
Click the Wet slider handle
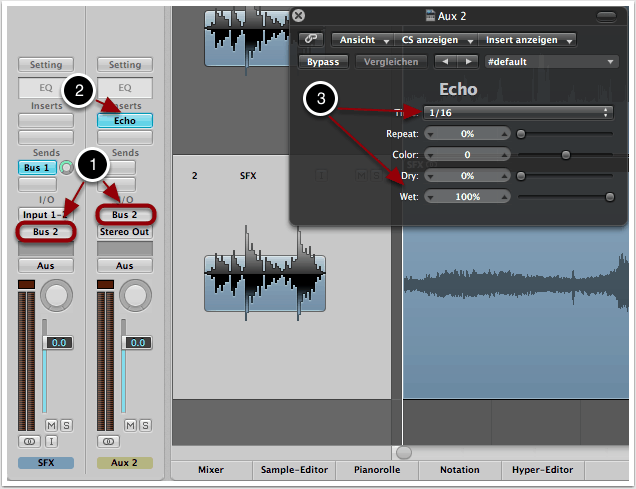610,197
